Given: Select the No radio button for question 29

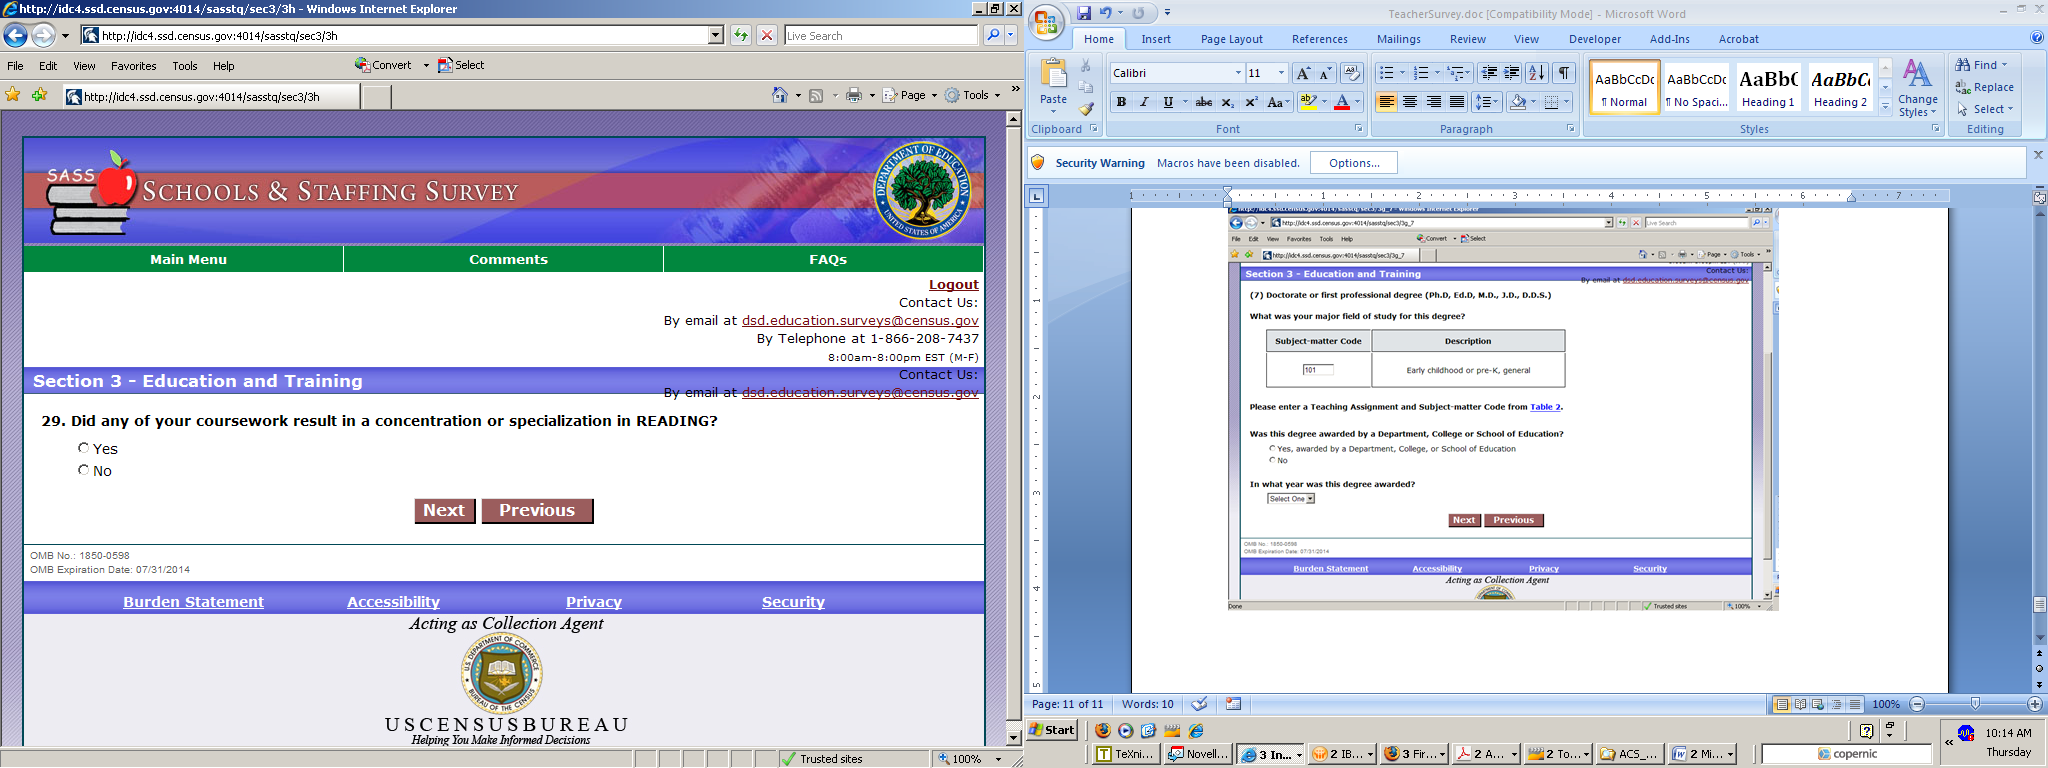Looking at the screenshot, I should (x=84, y=470).
